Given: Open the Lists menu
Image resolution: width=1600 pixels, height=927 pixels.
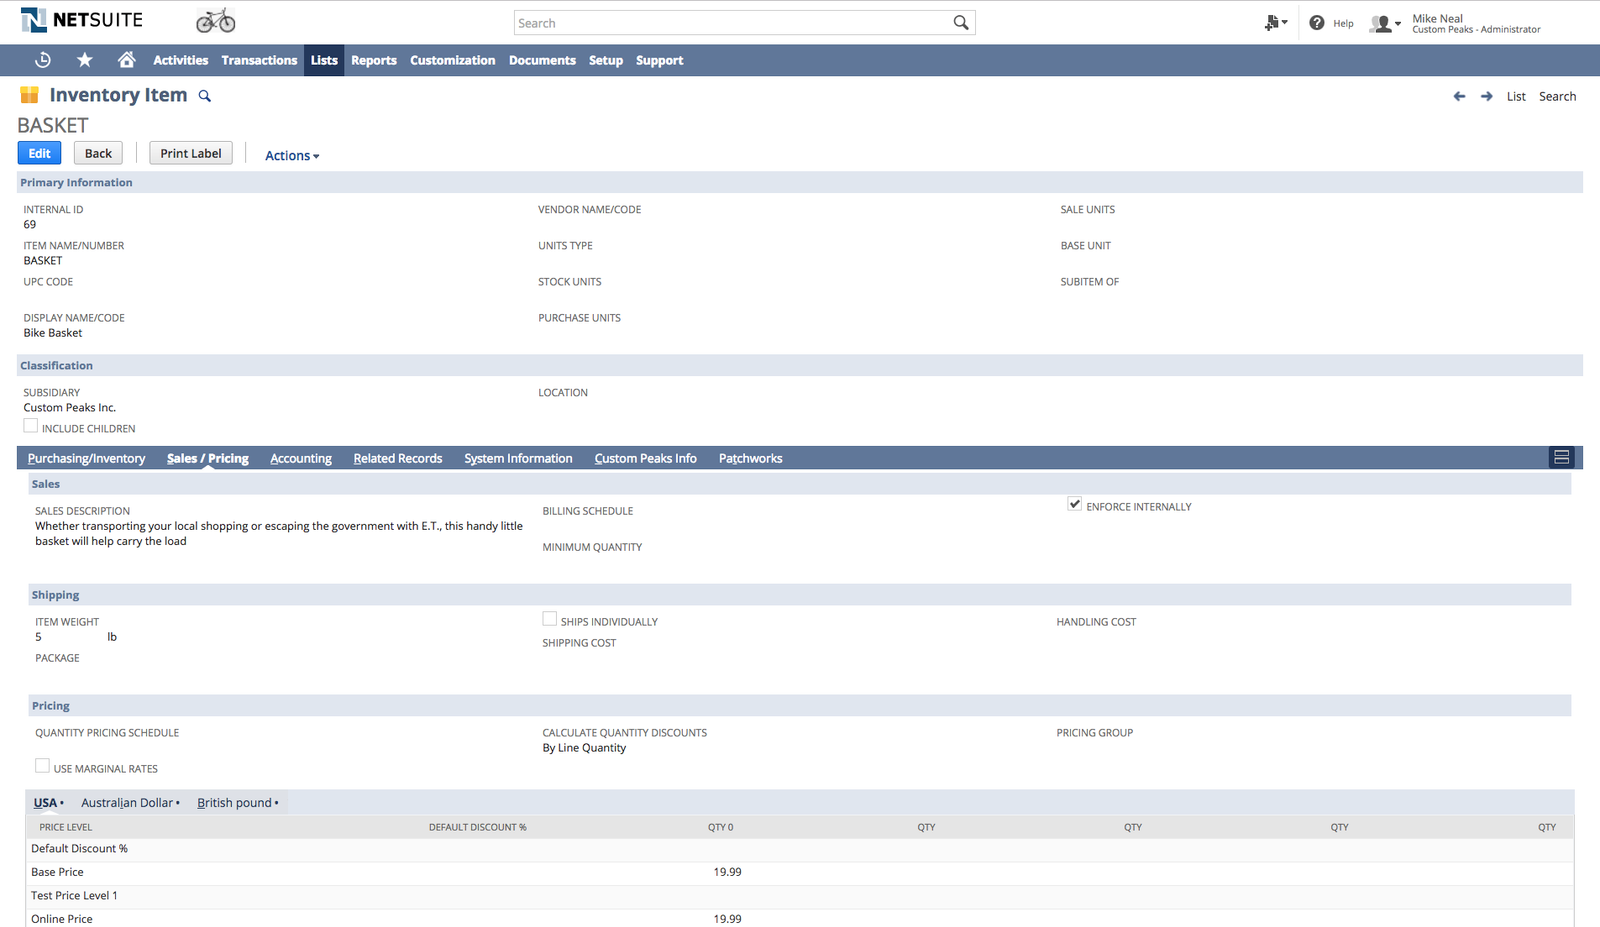Looking at the screenshot, I should click(x=324, y=60).
